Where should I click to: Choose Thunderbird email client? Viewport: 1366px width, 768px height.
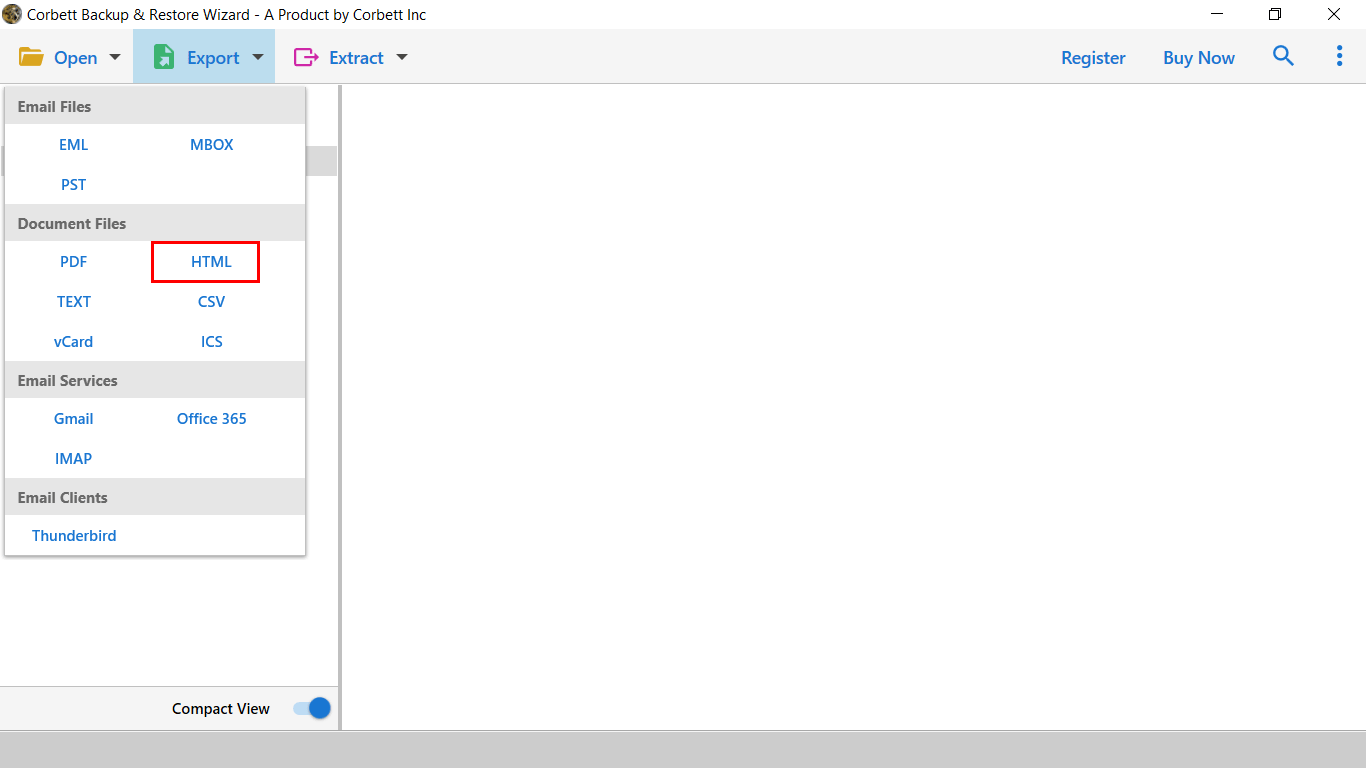pos(74,536)
